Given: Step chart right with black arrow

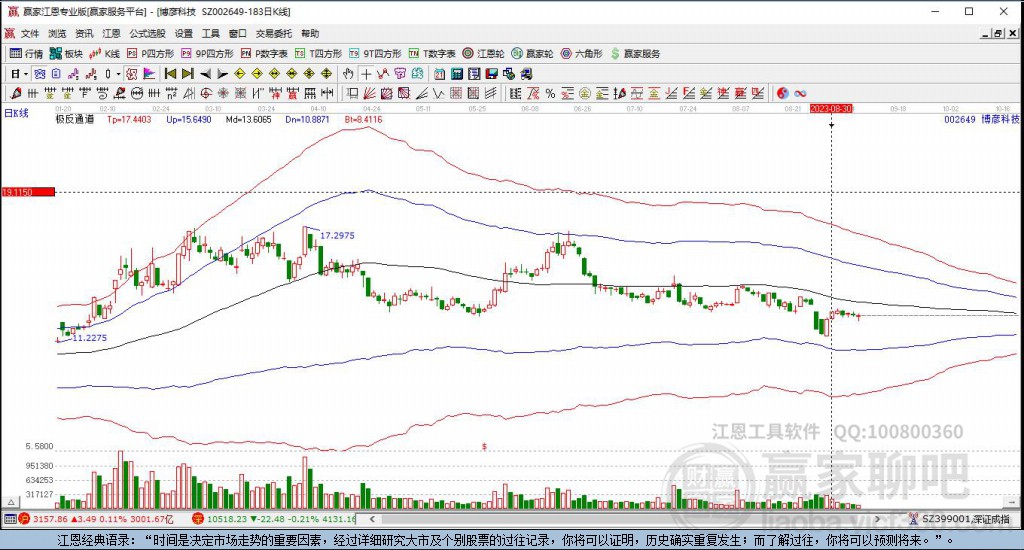Looking at the screenshot, I should tap(222, 74).
